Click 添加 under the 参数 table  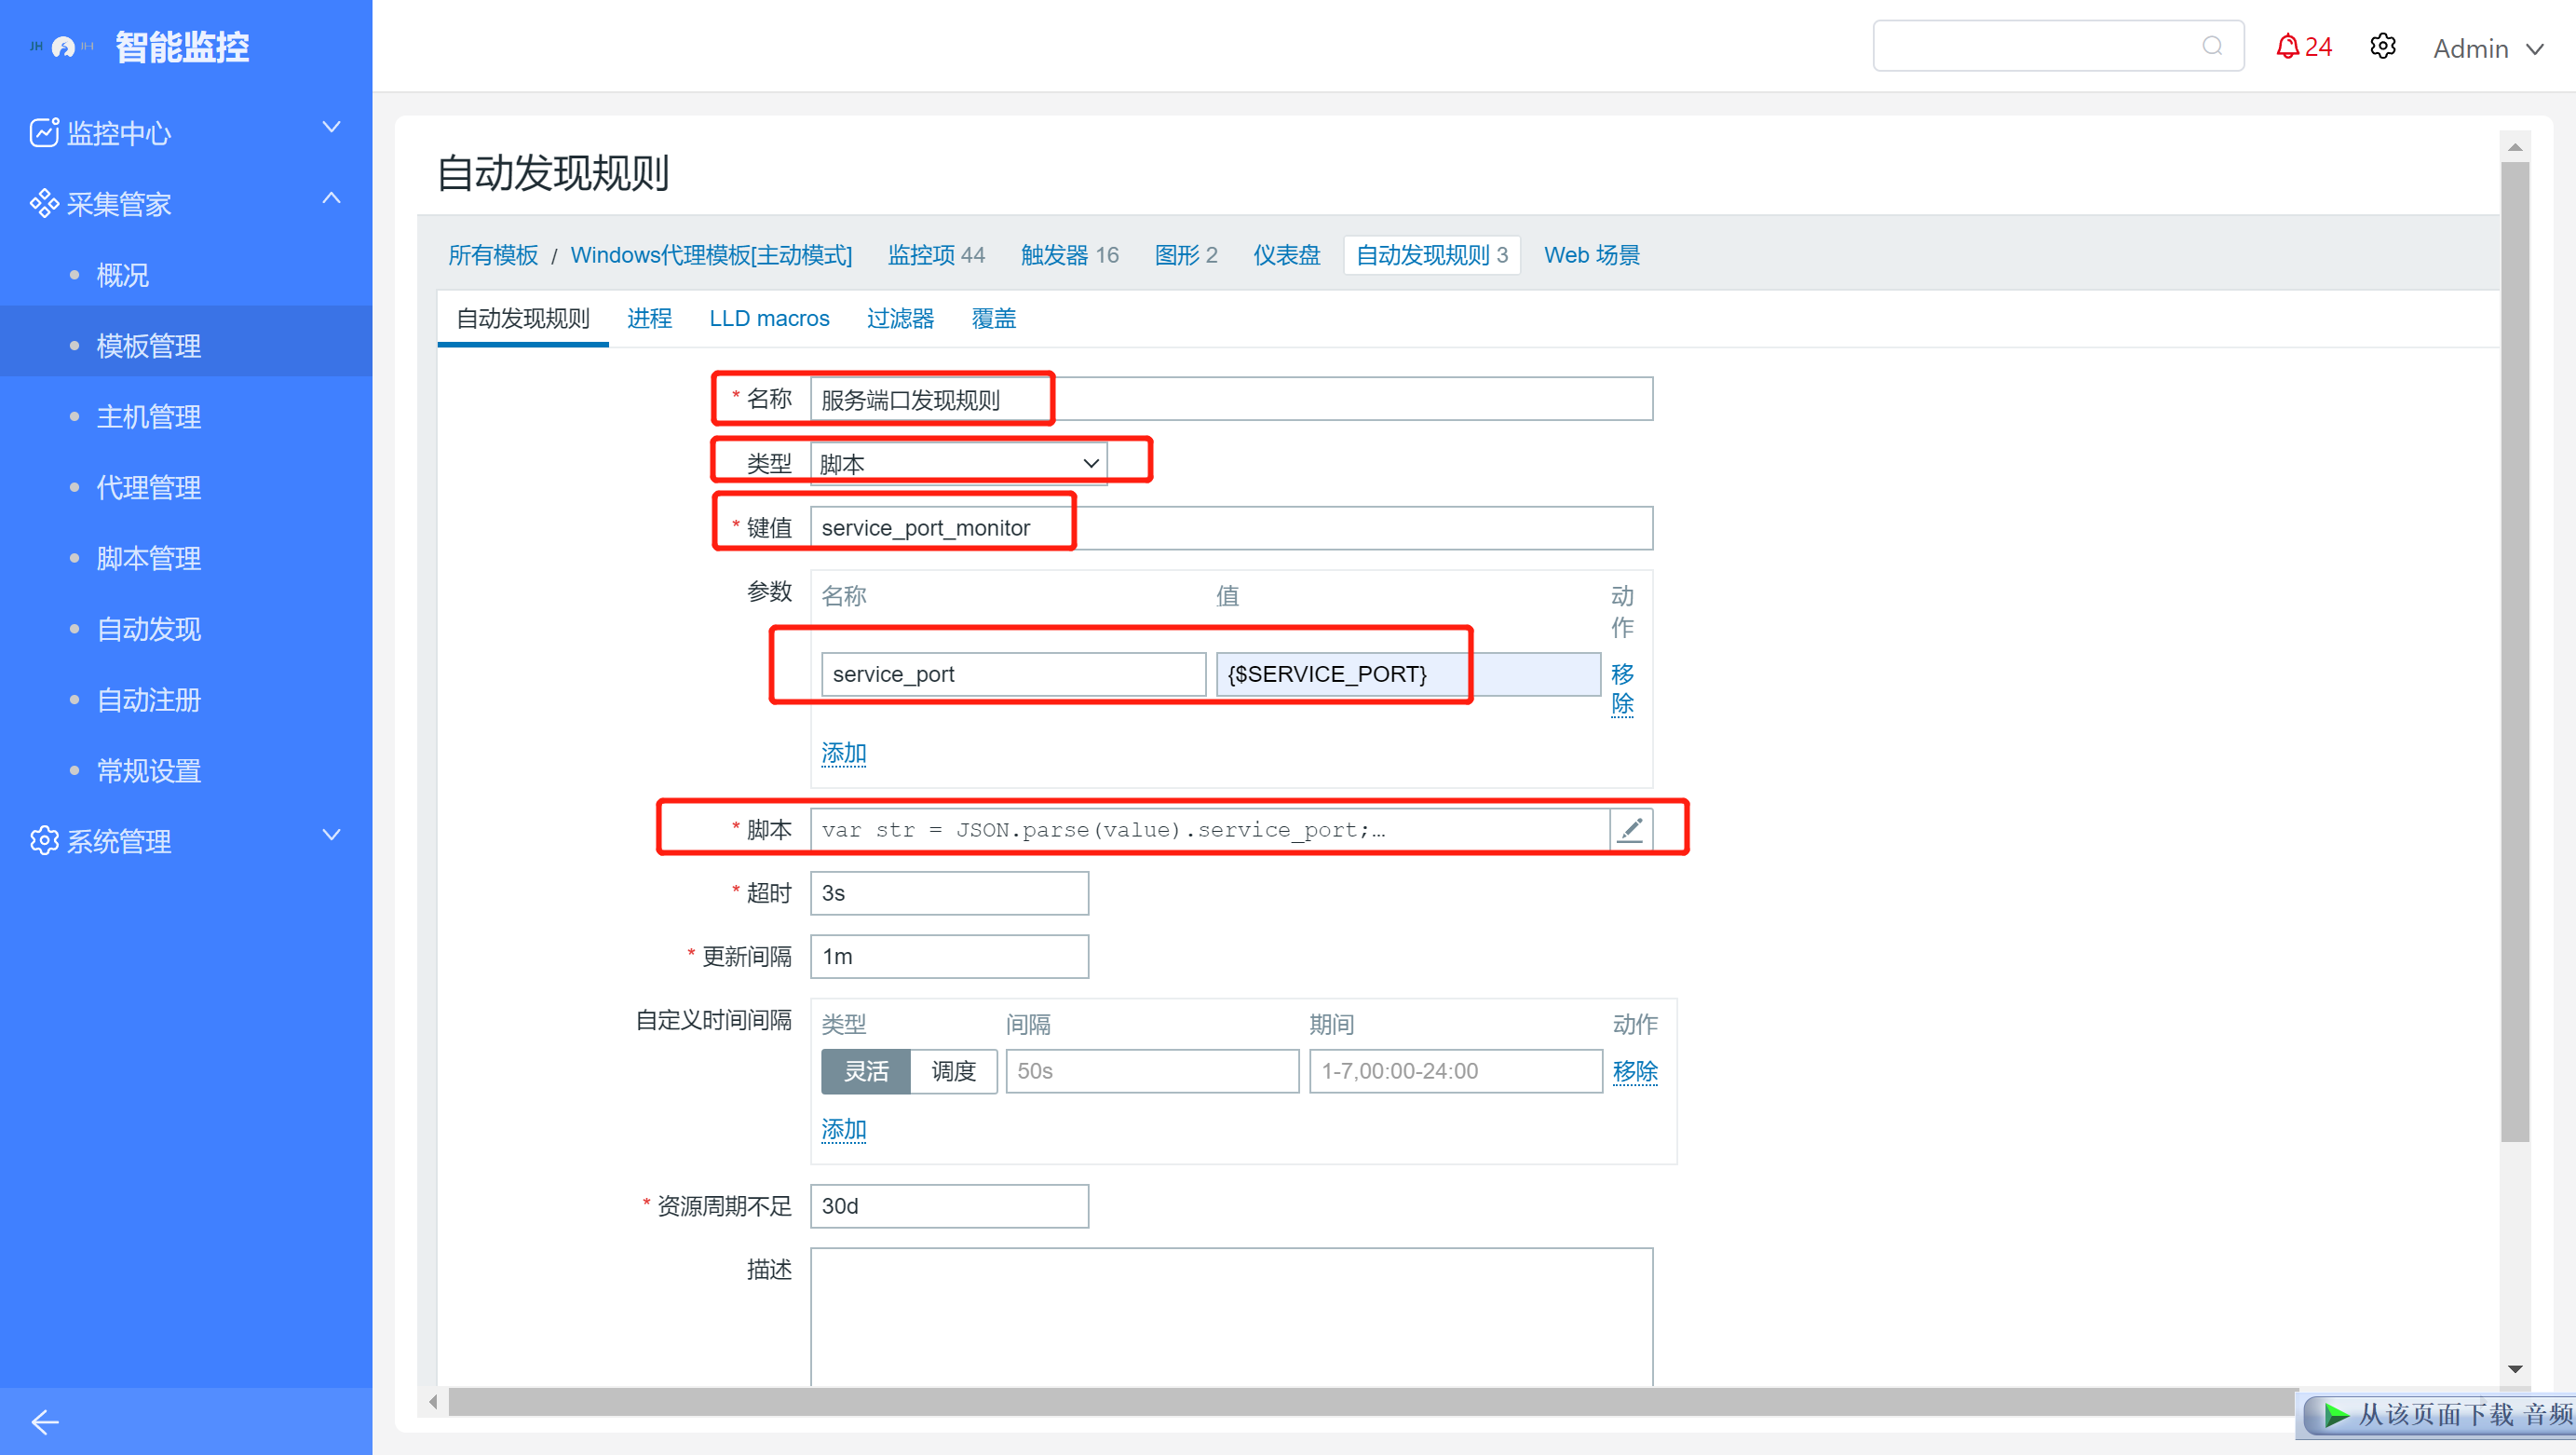point(844,753)
